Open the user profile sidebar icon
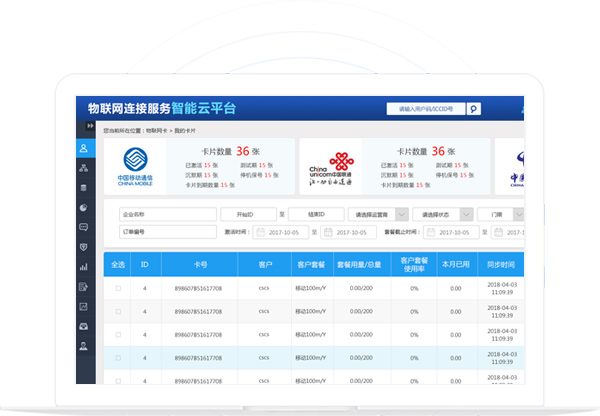This screenshot has width=600, height=416. pos(84,148)
